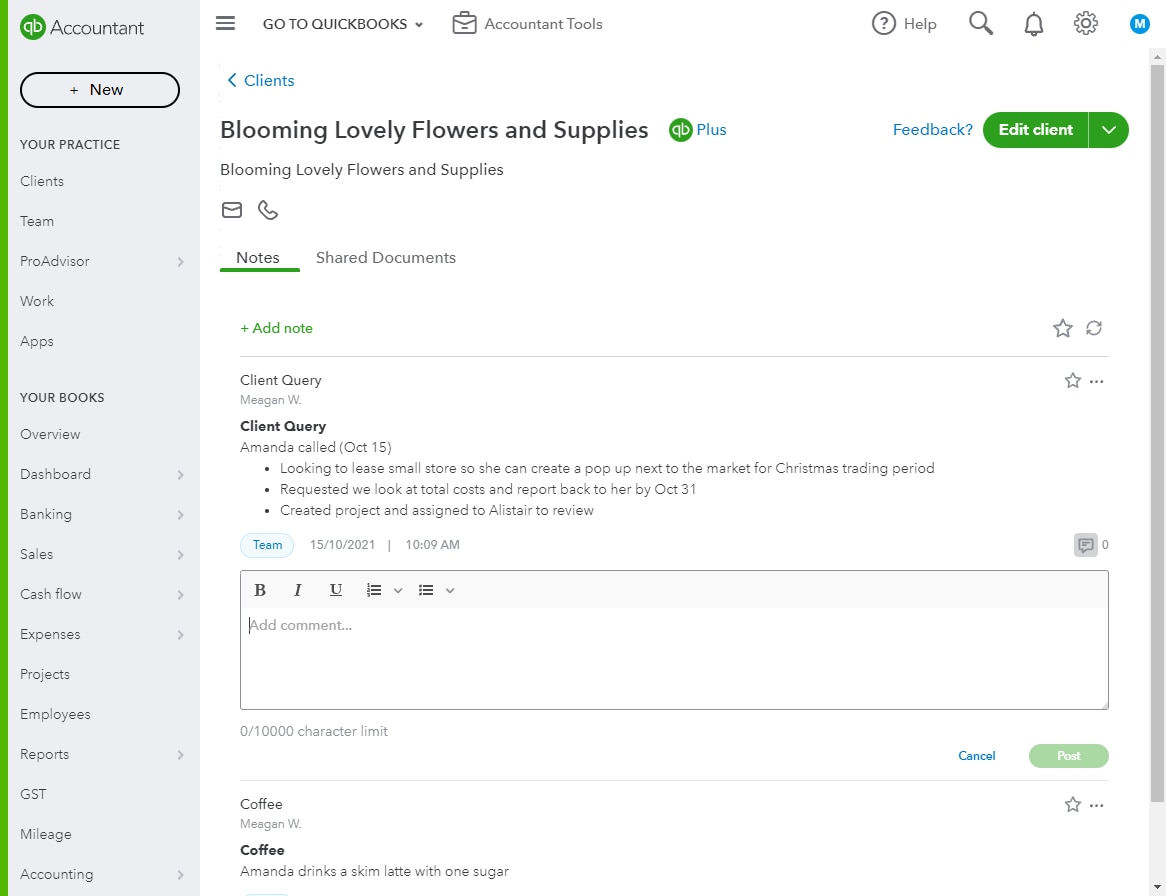
Task: Star the Coffee note
Action: tap(1073, 805)
